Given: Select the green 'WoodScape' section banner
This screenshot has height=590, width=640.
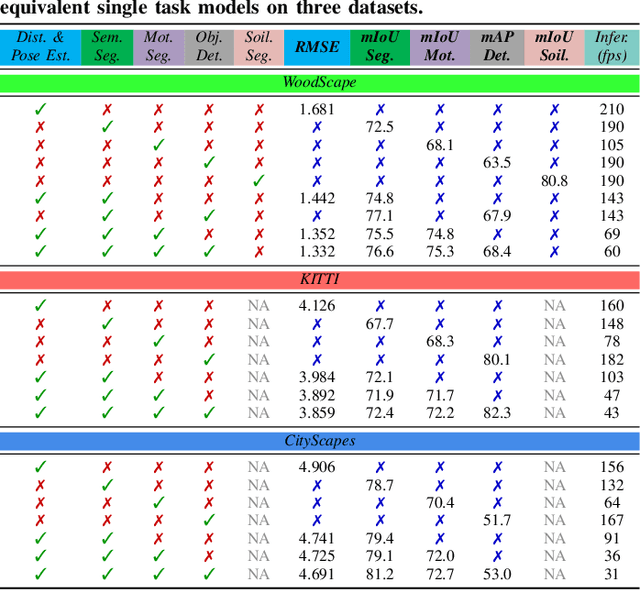Looking at the screenshot, I should [x=320, y=83].
